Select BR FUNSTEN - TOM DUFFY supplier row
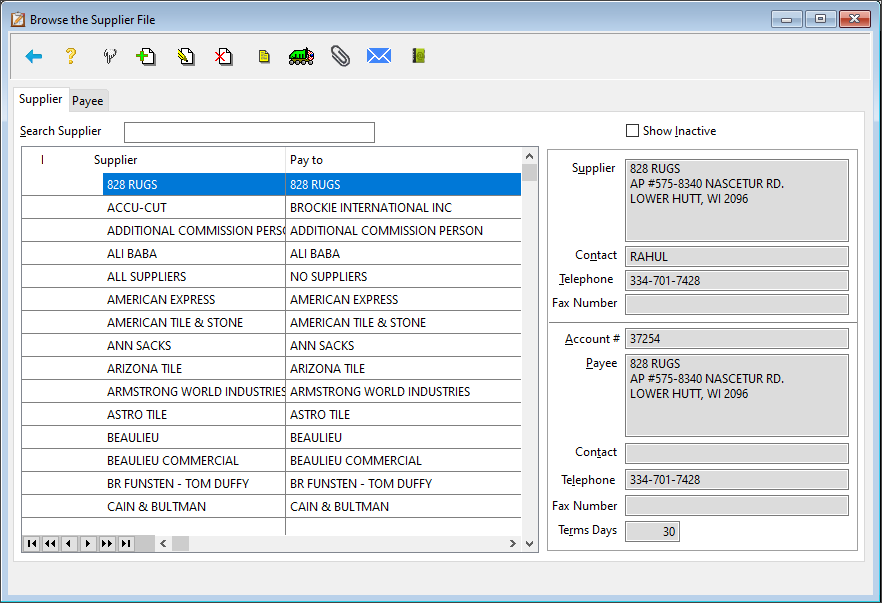882x603 pixels. [271, 484]
